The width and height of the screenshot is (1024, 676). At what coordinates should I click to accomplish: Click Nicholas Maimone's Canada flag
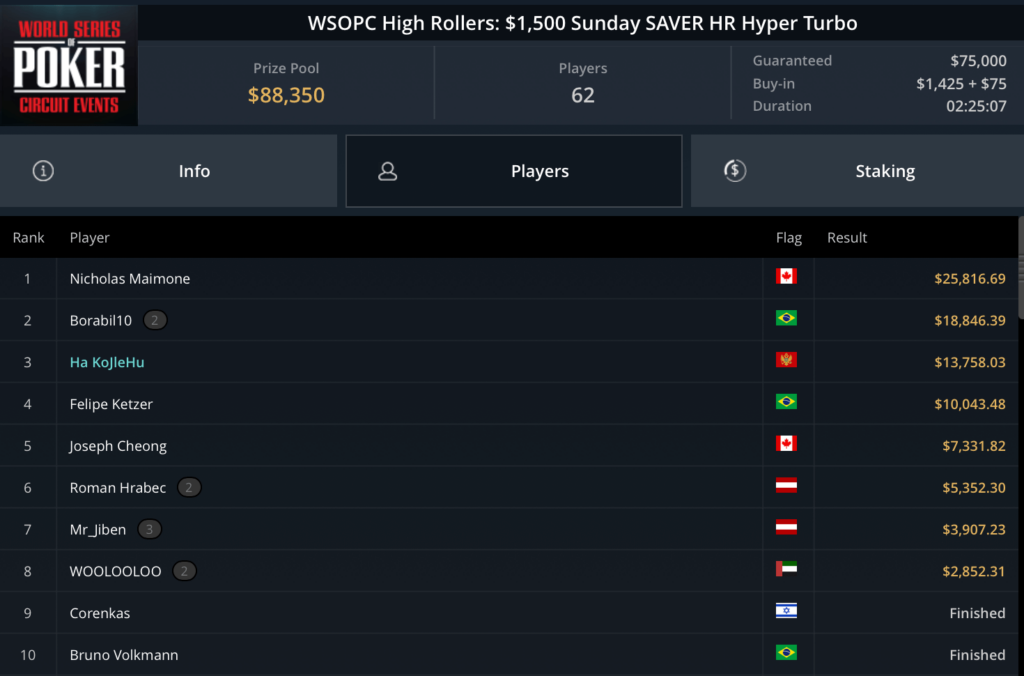tap(786, 277)
